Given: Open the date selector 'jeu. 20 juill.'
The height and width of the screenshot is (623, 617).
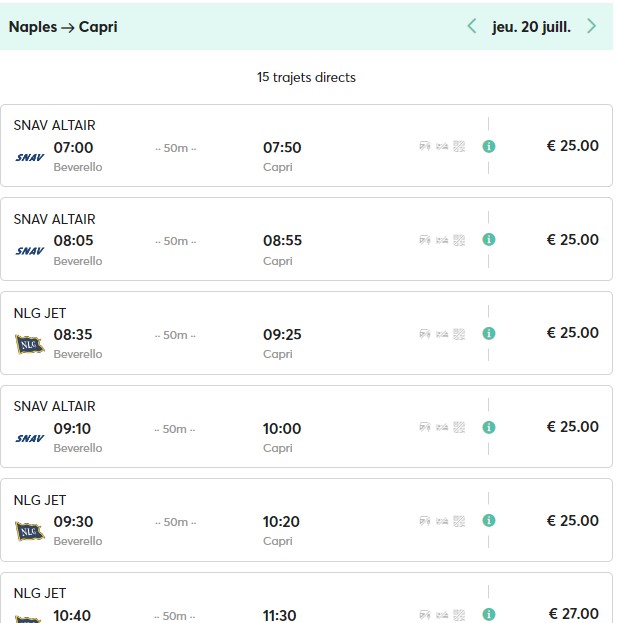Looking at the screenshot, I should (531, 27).
